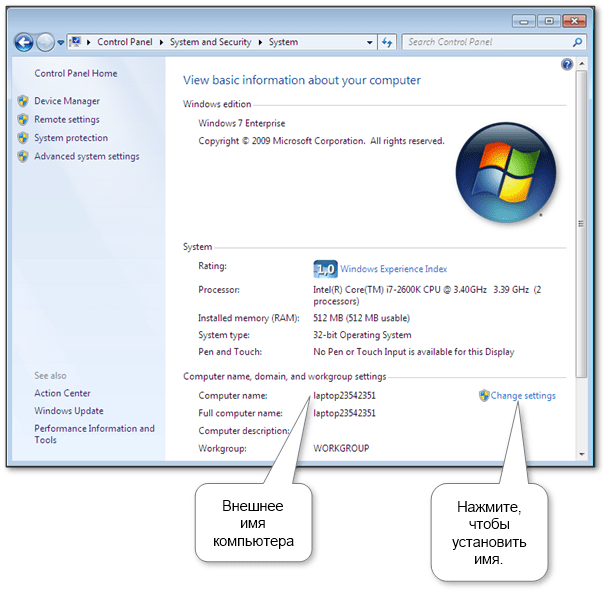607x593 pixels.
Task: Open Action Center link
Action: click(62, 393)
